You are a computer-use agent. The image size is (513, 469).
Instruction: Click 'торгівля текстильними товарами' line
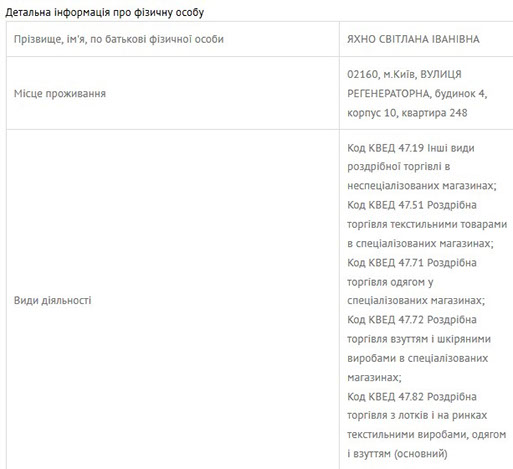pos(427,224)
